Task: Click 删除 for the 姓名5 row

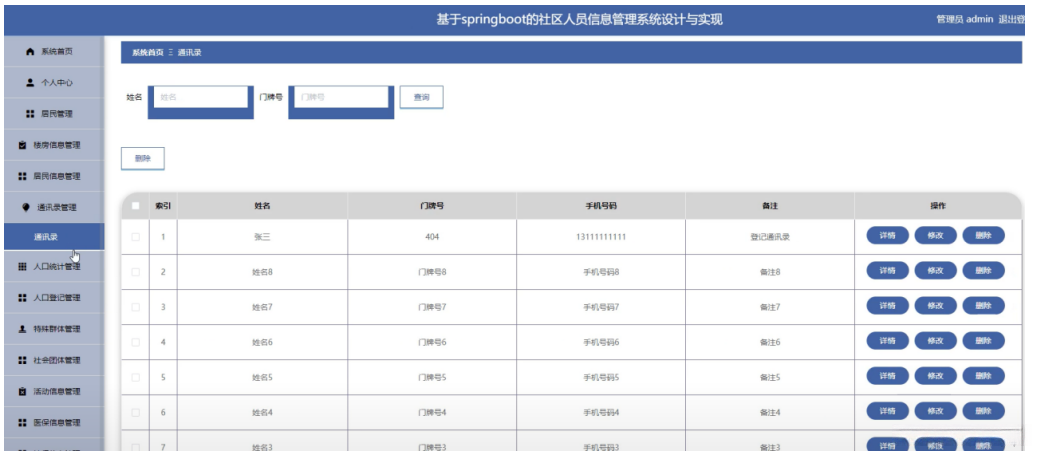Action: (983, 376)
